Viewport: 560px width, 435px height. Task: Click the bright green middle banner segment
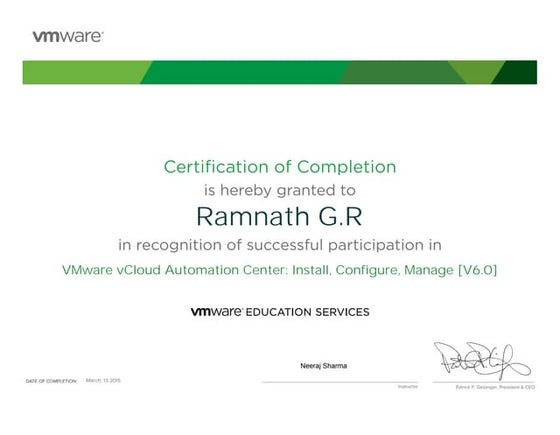coord(245,72)
